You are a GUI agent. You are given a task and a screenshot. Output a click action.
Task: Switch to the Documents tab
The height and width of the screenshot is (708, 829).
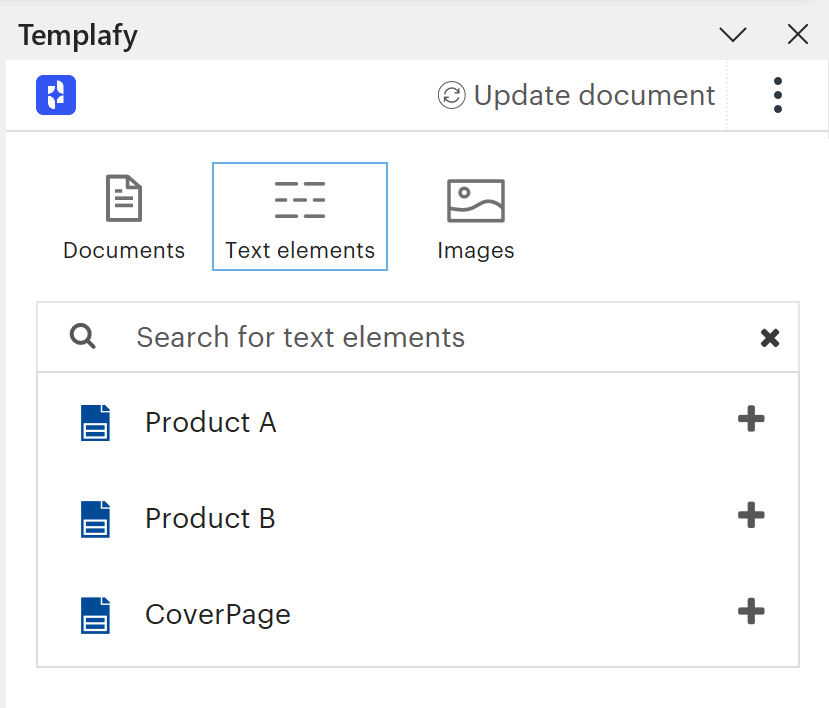(124, 217)
